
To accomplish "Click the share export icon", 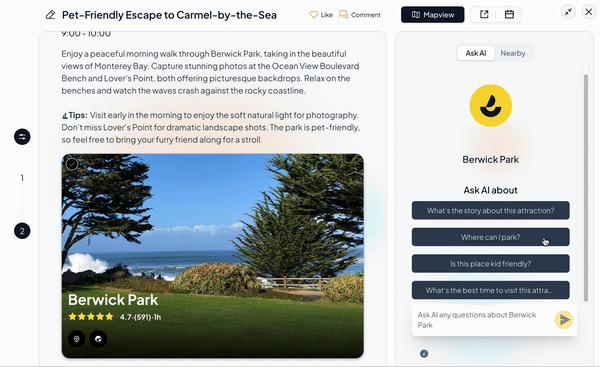I will point(484,15).
